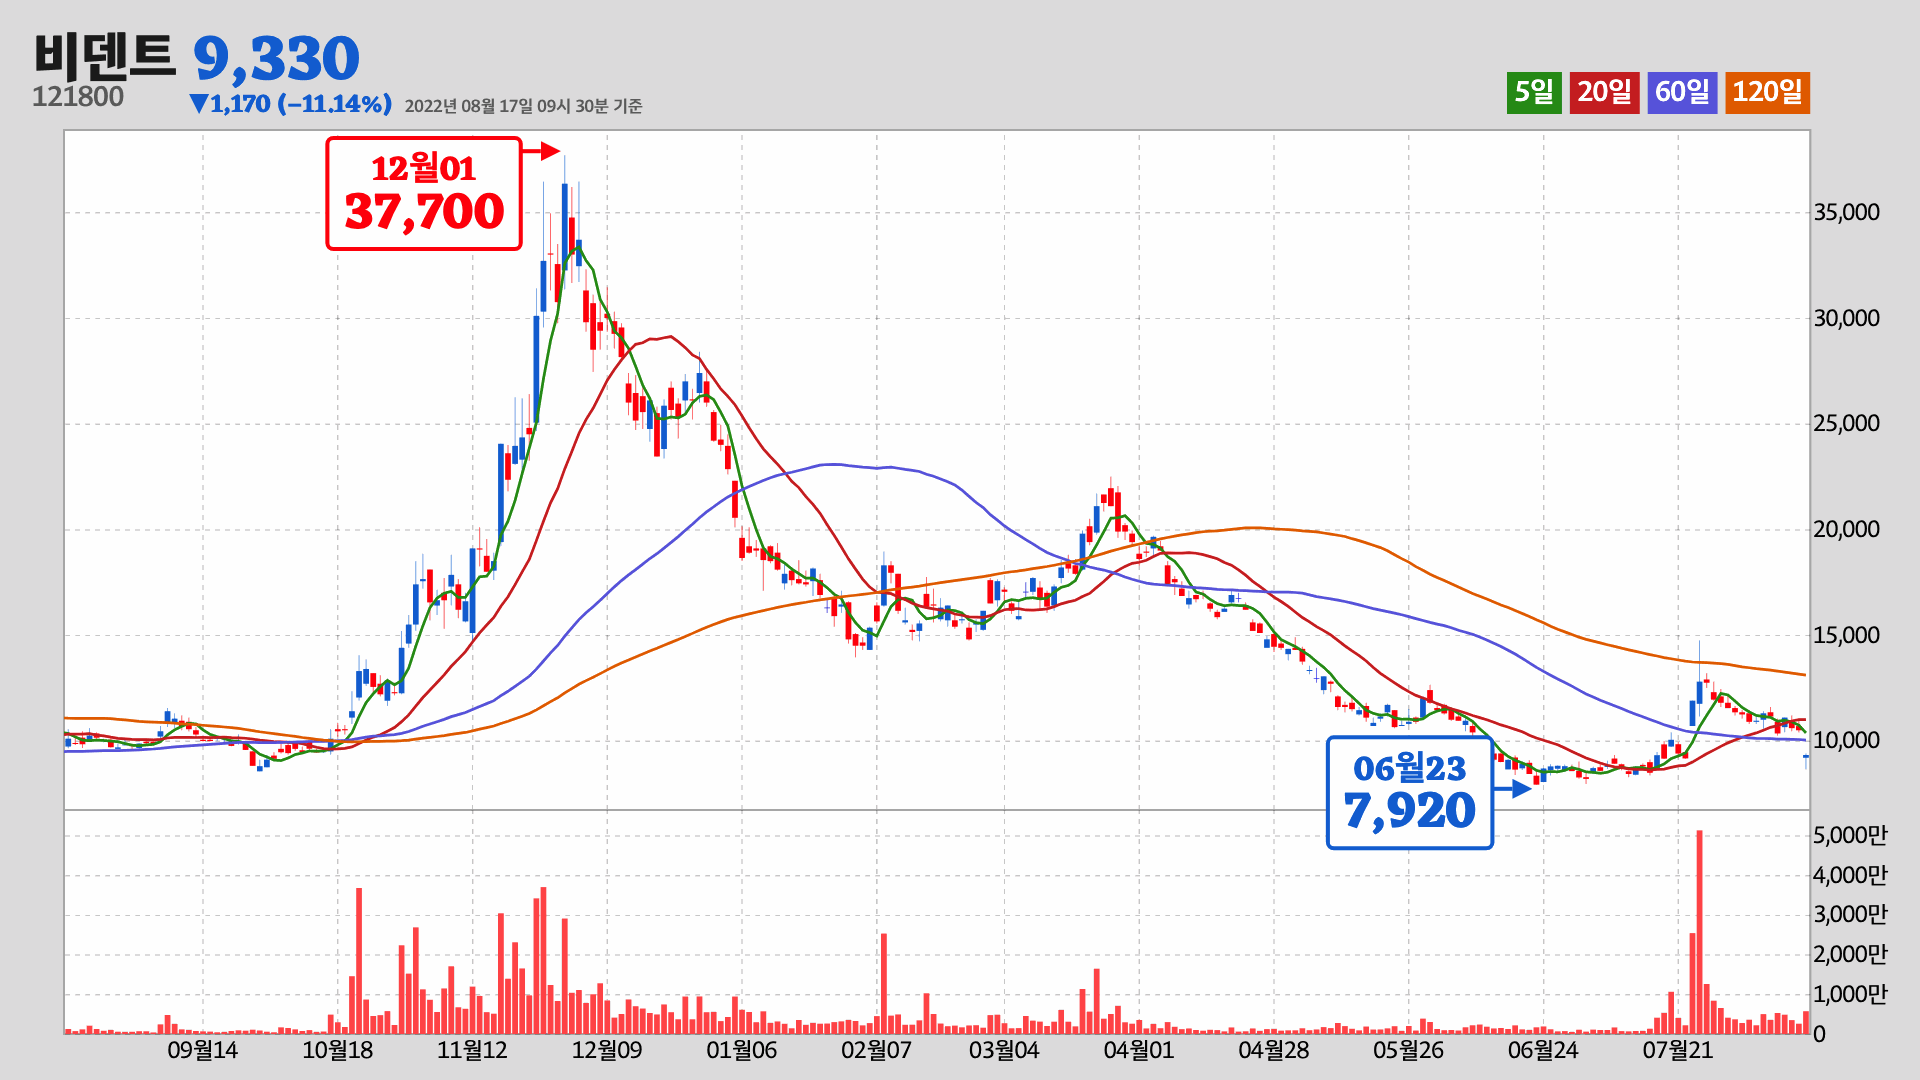Viewport: 1920px width, 1080px height.
Task: Click the tallest volume bar near 07월21
Action: pyautogui.click(x=1699, y=932)
